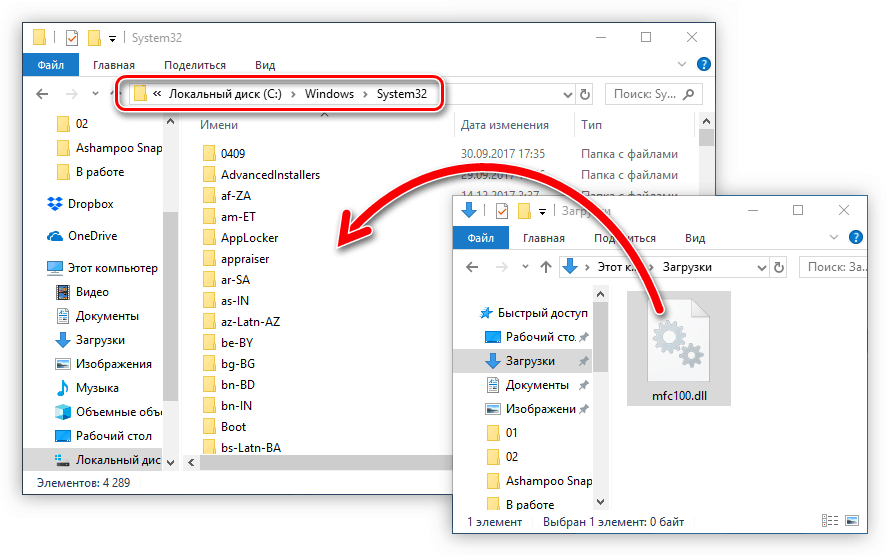This screenshot has width=890, height=556.
Task: Expand the address bar history in the System32 window
Action: pyautogui.click(x=567, y=95)
